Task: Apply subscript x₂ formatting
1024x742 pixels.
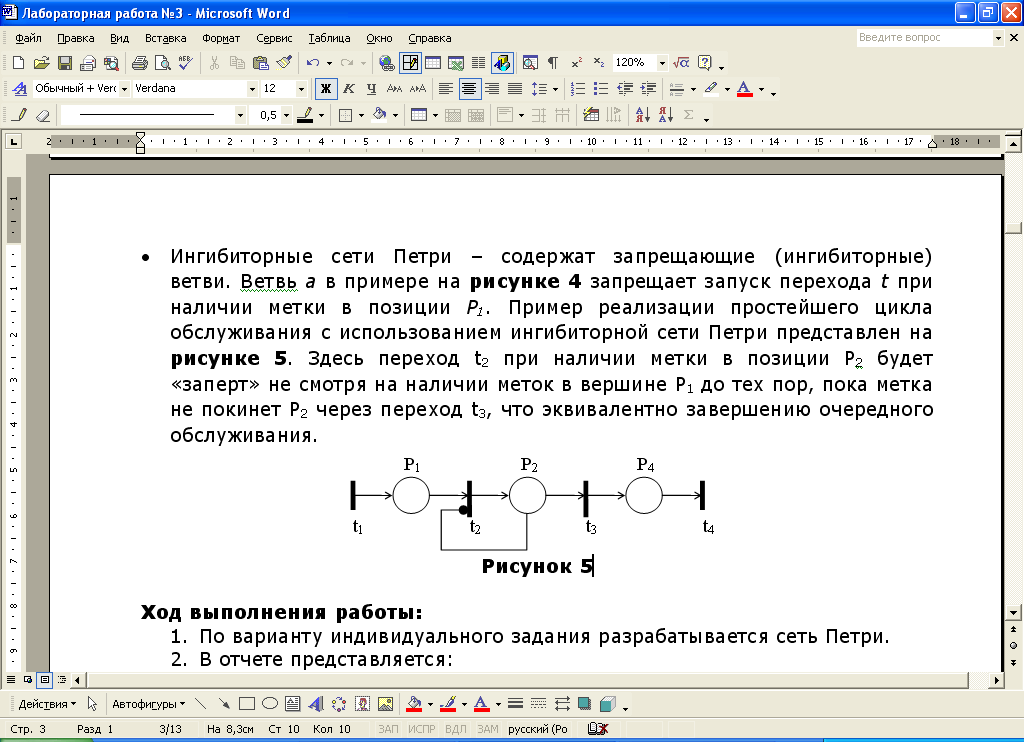Action: coord(599,63)
